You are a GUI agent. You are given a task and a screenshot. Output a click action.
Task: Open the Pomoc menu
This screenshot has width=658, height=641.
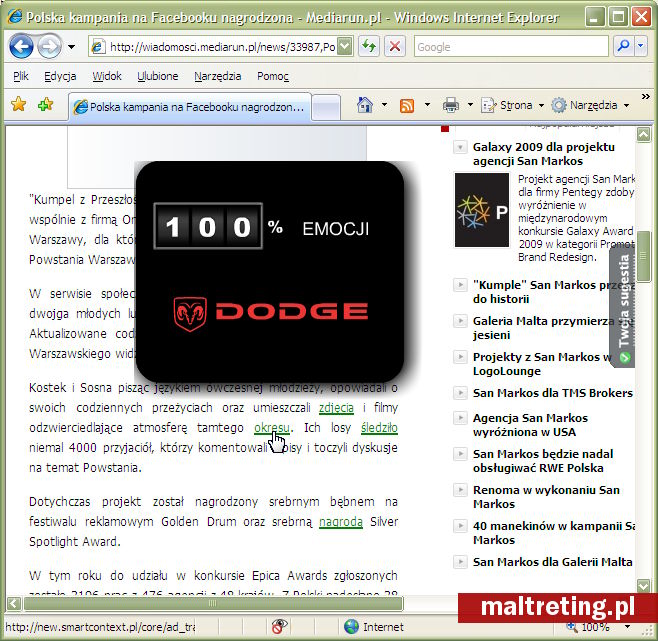[x=273, y=76]
